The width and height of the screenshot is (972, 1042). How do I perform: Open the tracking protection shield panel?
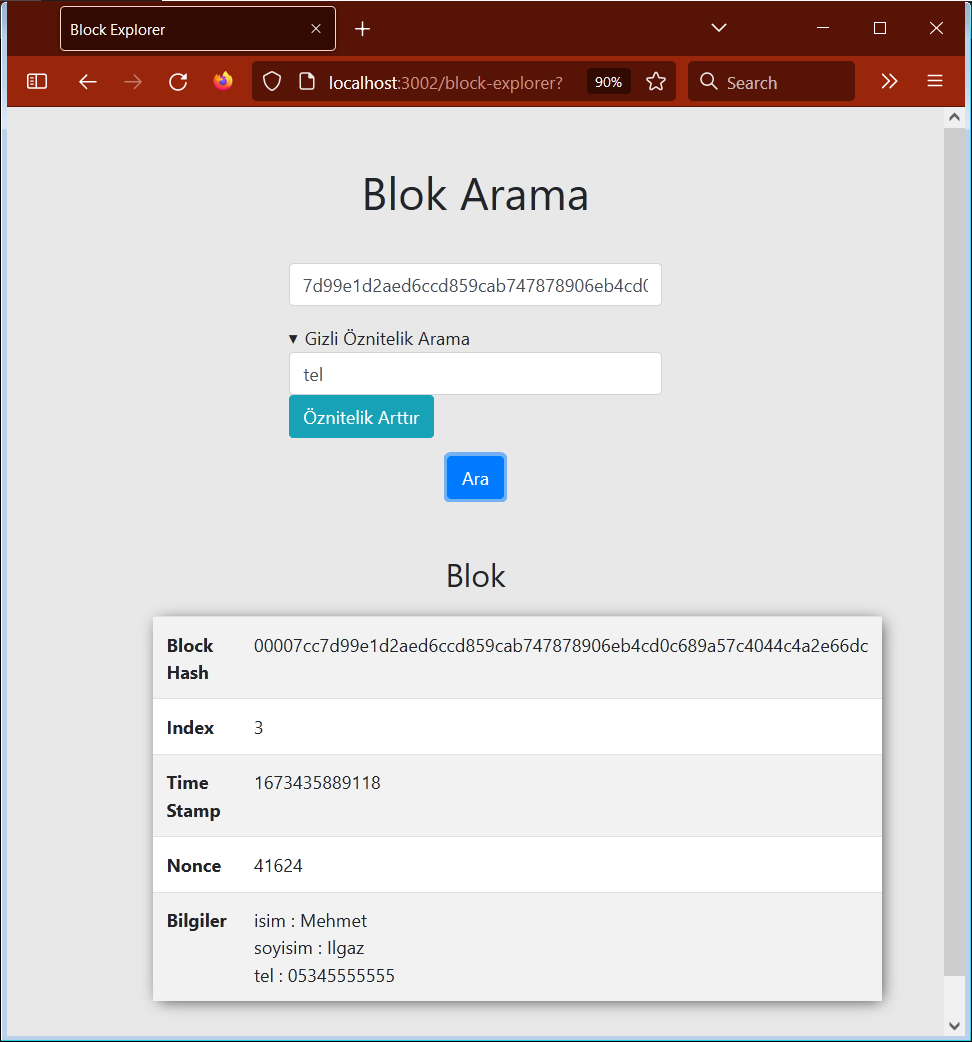(271, 82)
